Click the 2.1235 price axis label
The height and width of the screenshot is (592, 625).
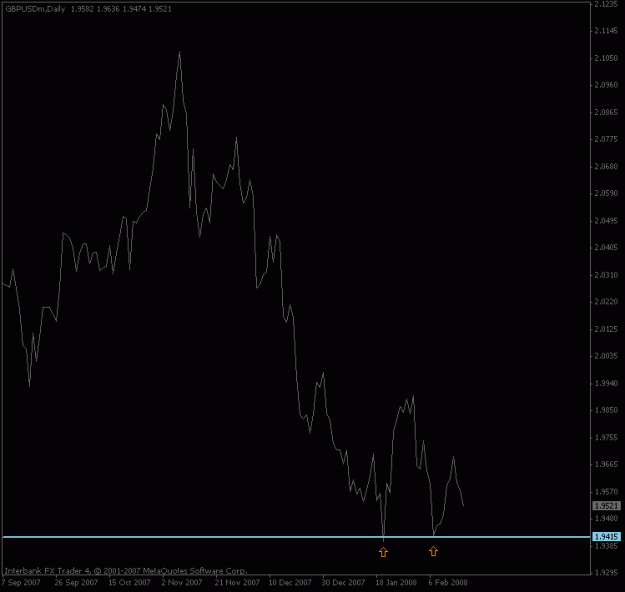click(606, 4)
